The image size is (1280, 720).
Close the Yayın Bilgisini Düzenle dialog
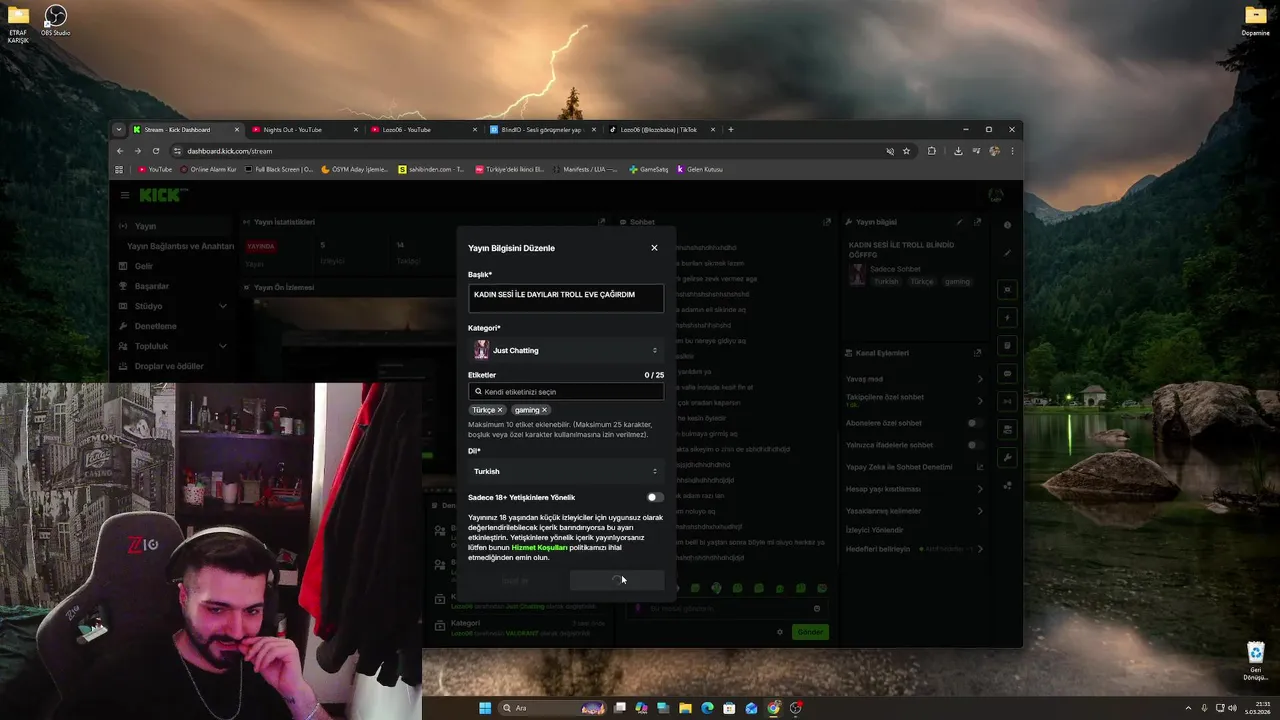point(654,248)
